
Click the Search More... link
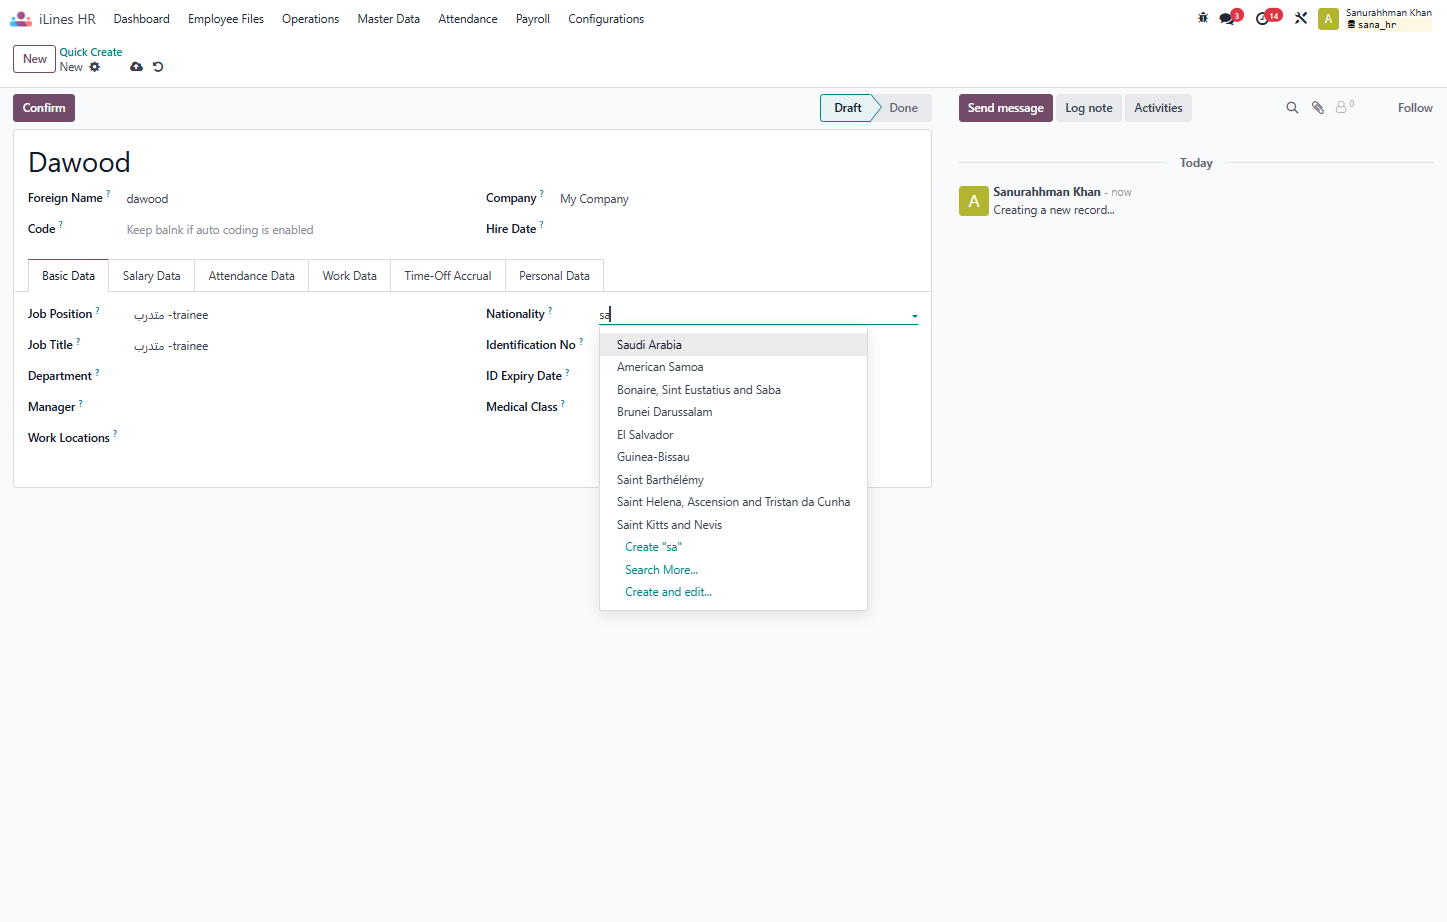click(x=661, y=570)
